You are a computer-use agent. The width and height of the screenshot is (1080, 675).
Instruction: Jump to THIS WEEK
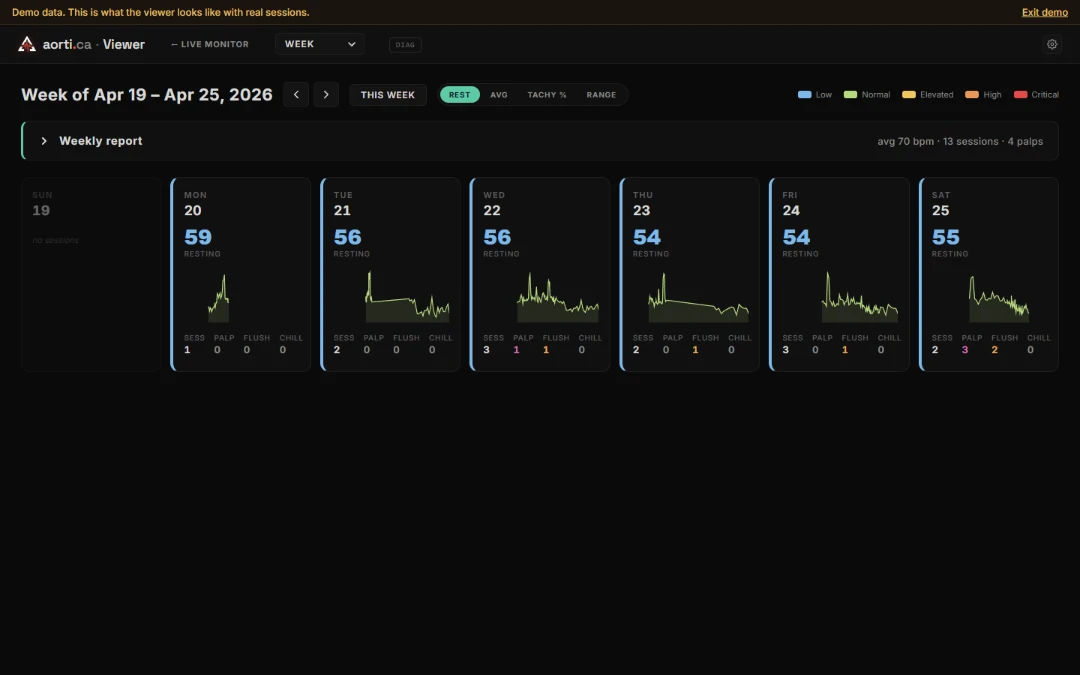(x=388, y=94)
